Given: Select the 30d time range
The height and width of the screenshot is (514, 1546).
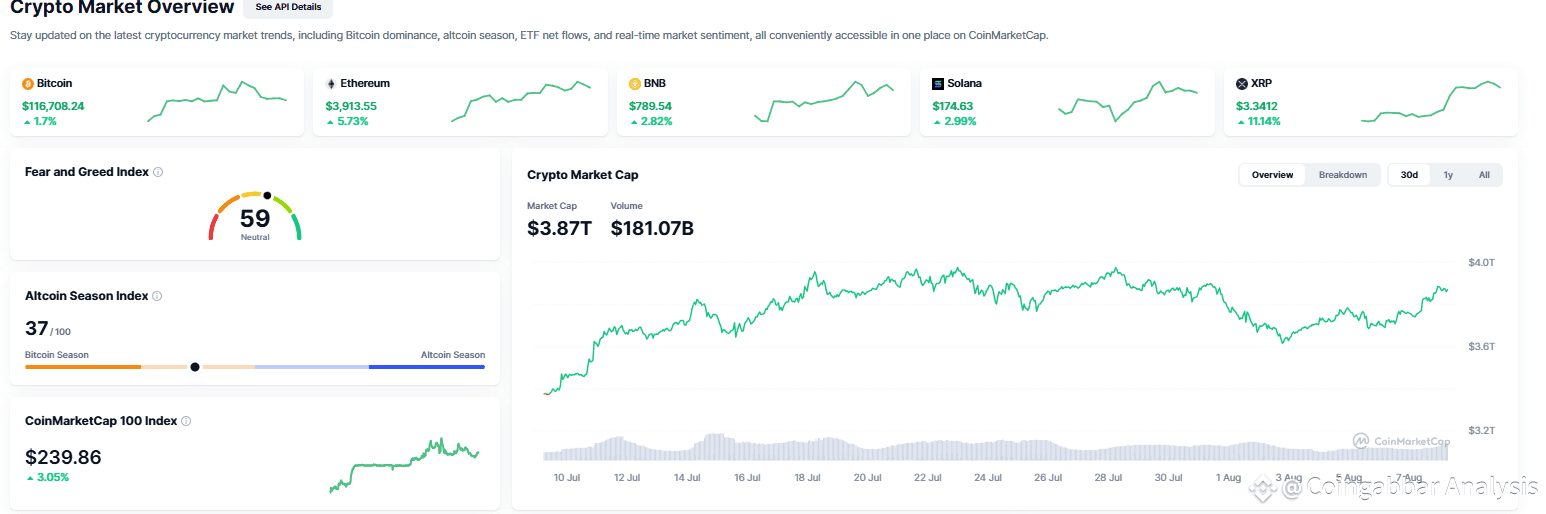Looking at the screenshot, I should point(1409,175).
